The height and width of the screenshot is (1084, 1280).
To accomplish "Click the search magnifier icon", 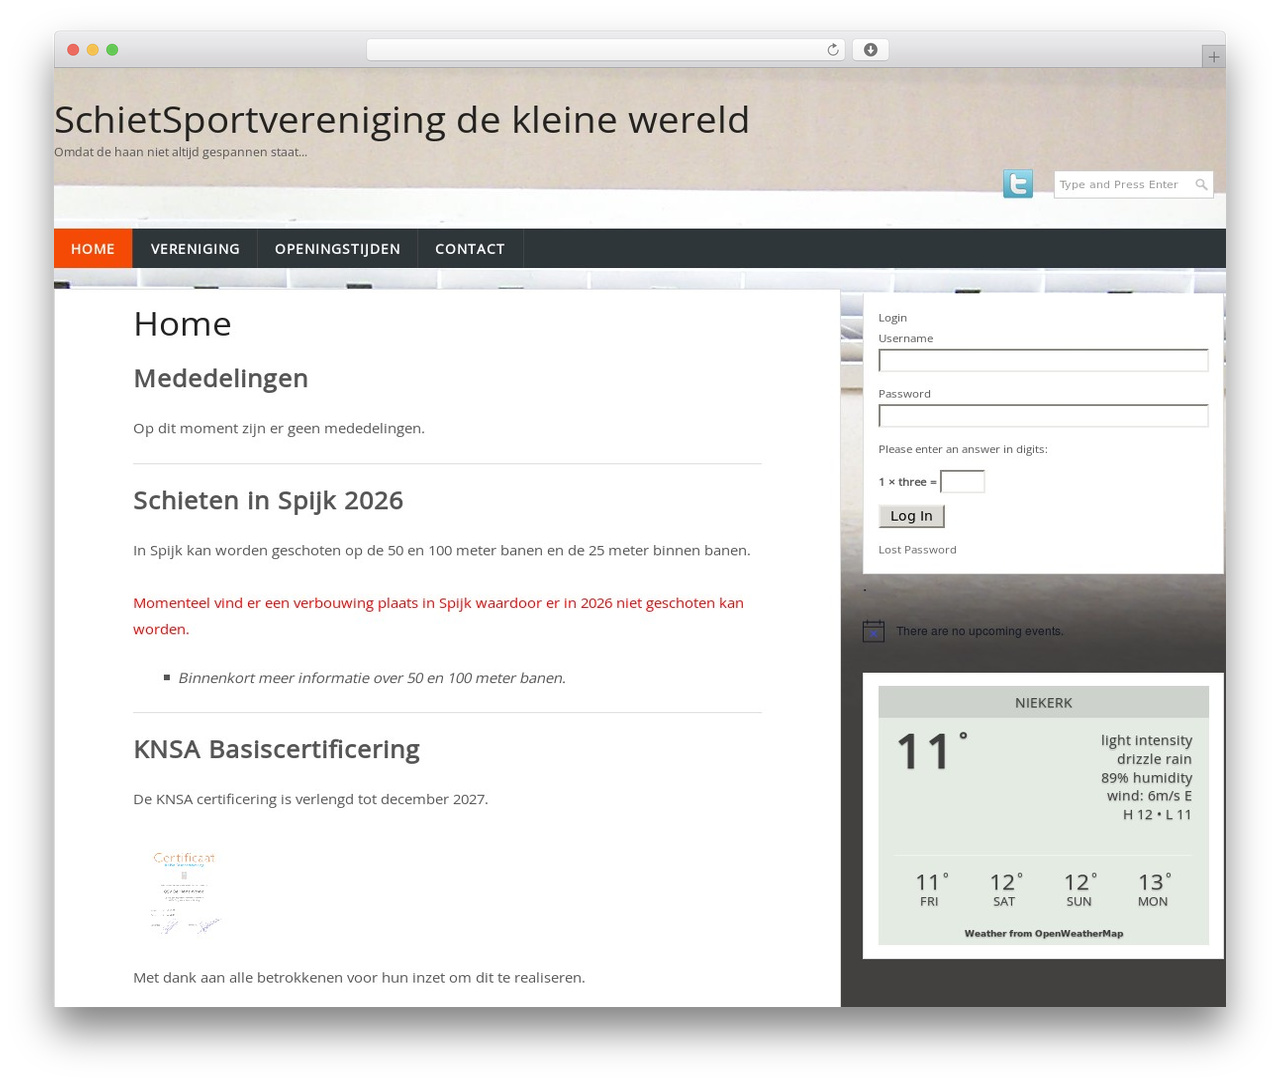I will pos(1201,184).
